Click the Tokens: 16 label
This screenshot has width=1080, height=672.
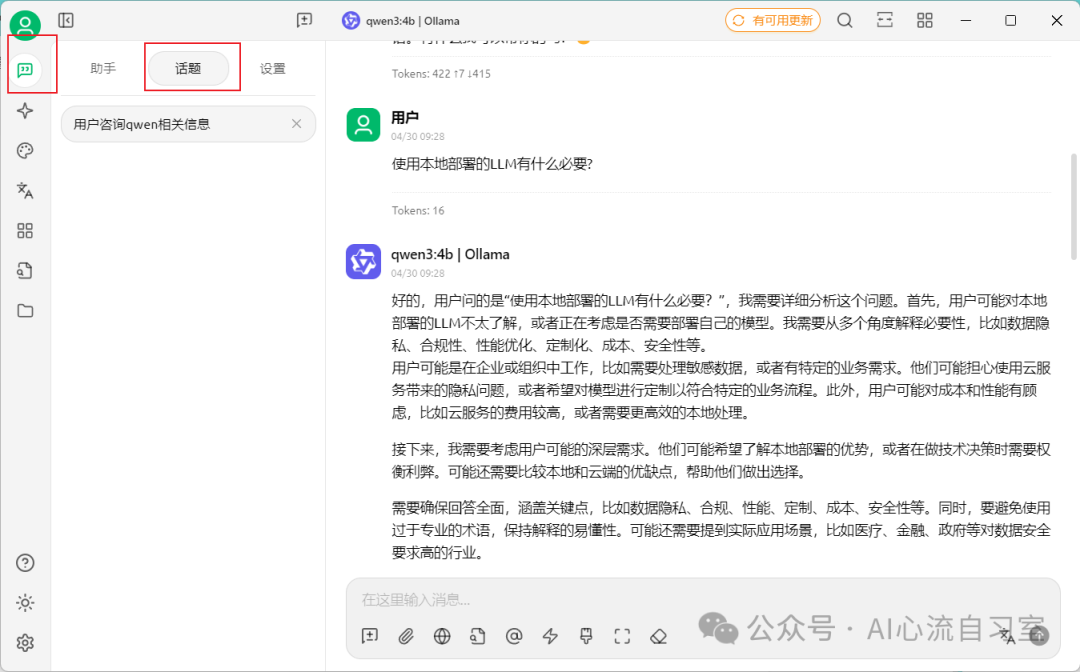point(418,211)
